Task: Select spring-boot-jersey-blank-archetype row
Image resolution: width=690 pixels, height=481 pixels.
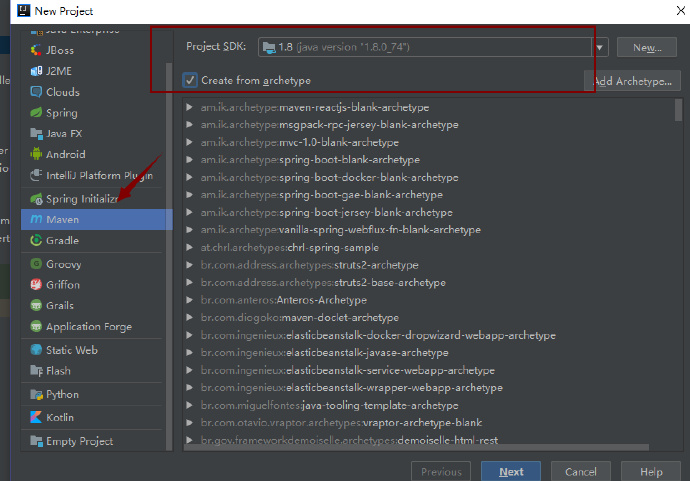Action: 429,212
